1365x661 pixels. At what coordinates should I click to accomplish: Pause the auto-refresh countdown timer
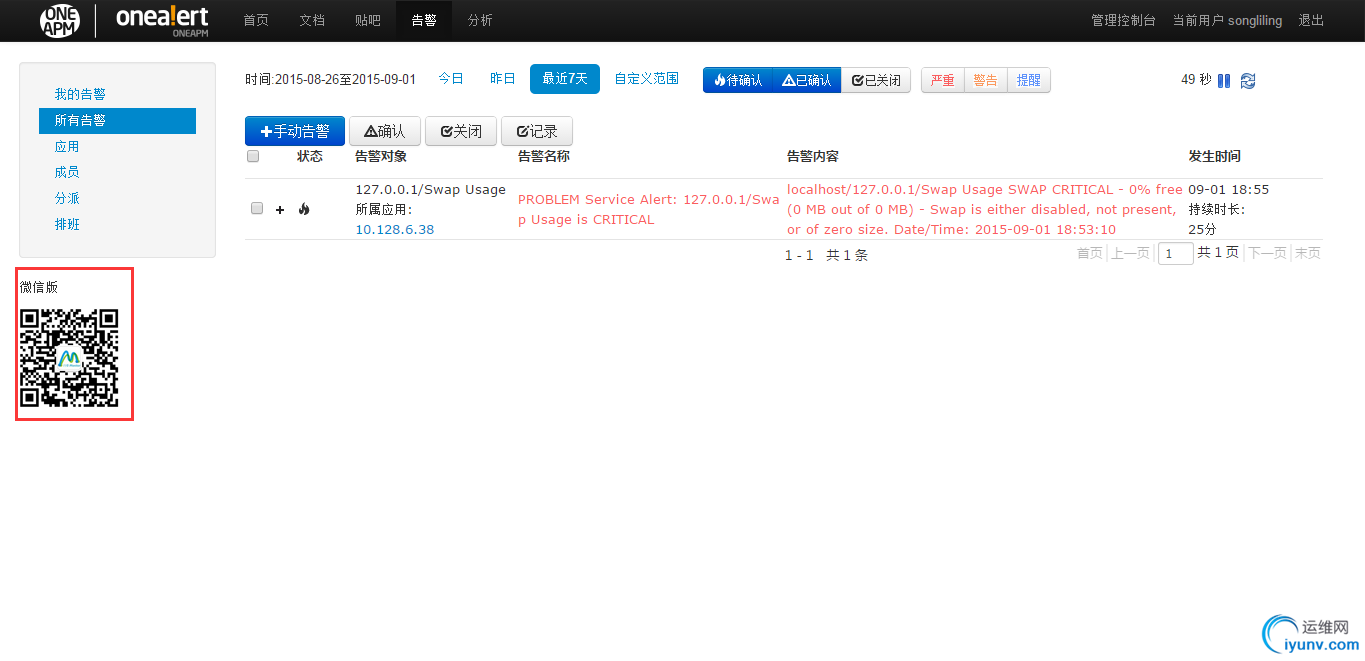(1224, 79)
